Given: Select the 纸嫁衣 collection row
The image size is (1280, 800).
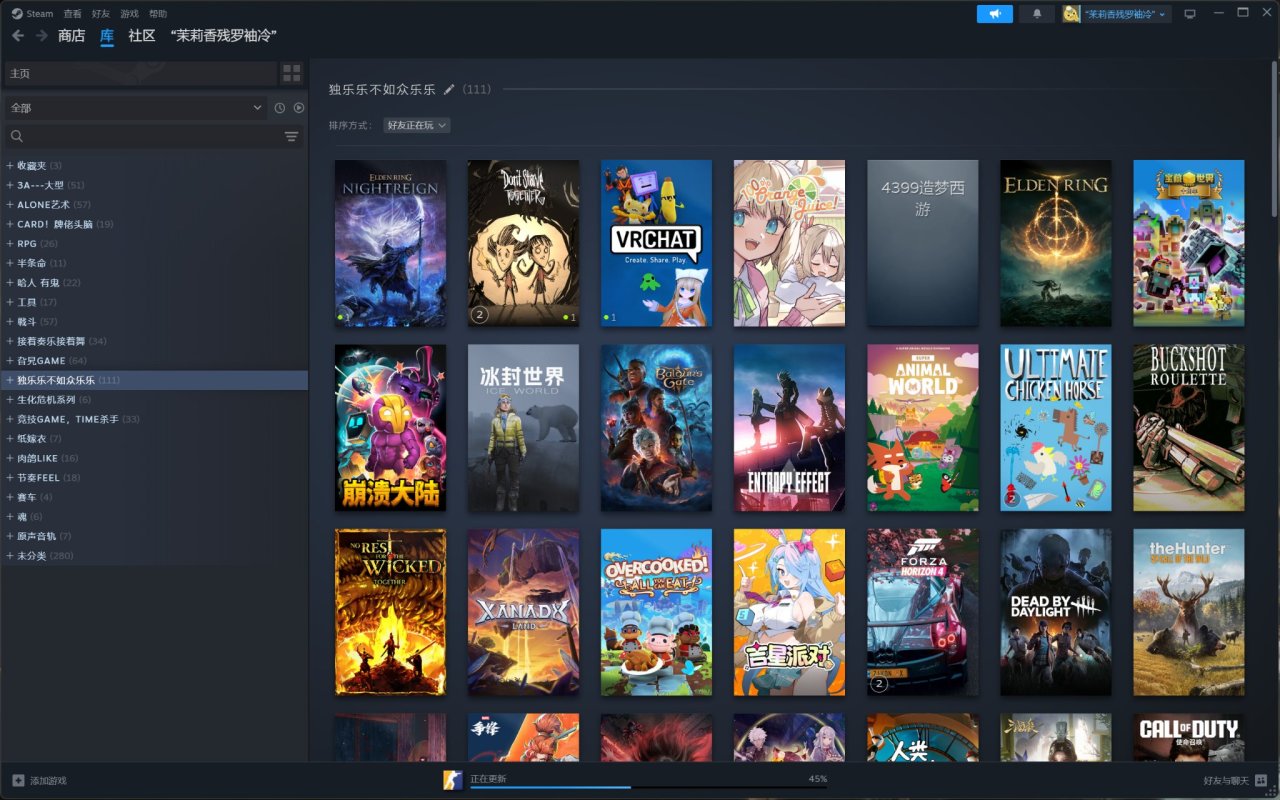Looking at the screenshot, I should pyautogui.click(x=154, y=439).
